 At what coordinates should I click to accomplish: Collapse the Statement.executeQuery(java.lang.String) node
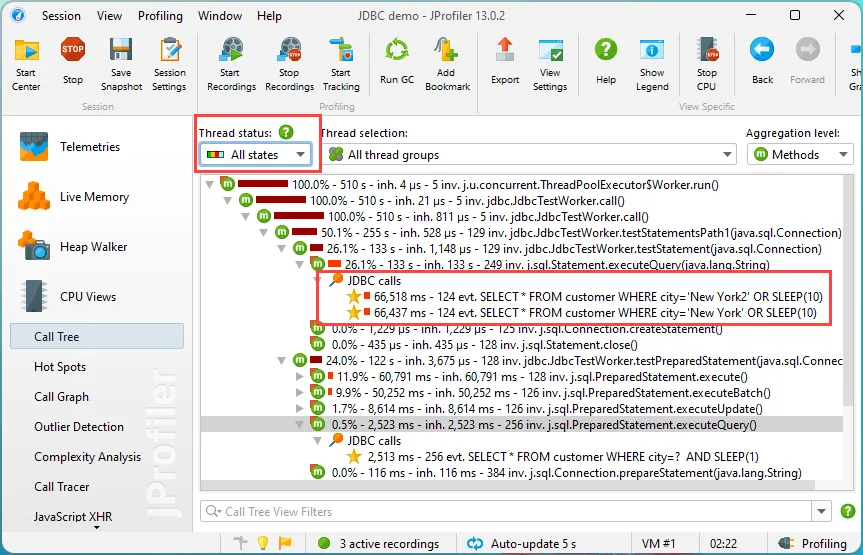pos(299,265)
